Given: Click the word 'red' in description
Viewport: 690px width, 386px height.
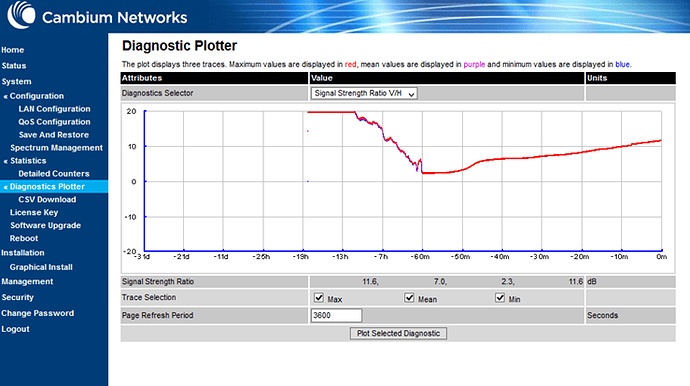Looking at the screenshot, I should click(x=350, y=64).
